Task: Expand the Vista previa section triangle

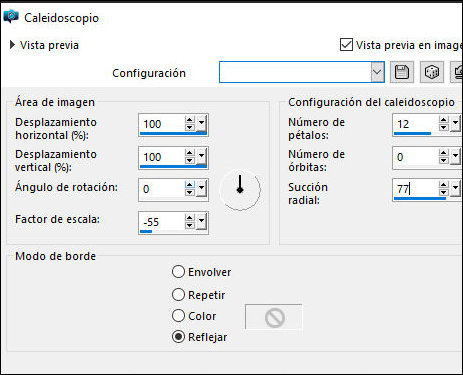Action: pos(12,45)
